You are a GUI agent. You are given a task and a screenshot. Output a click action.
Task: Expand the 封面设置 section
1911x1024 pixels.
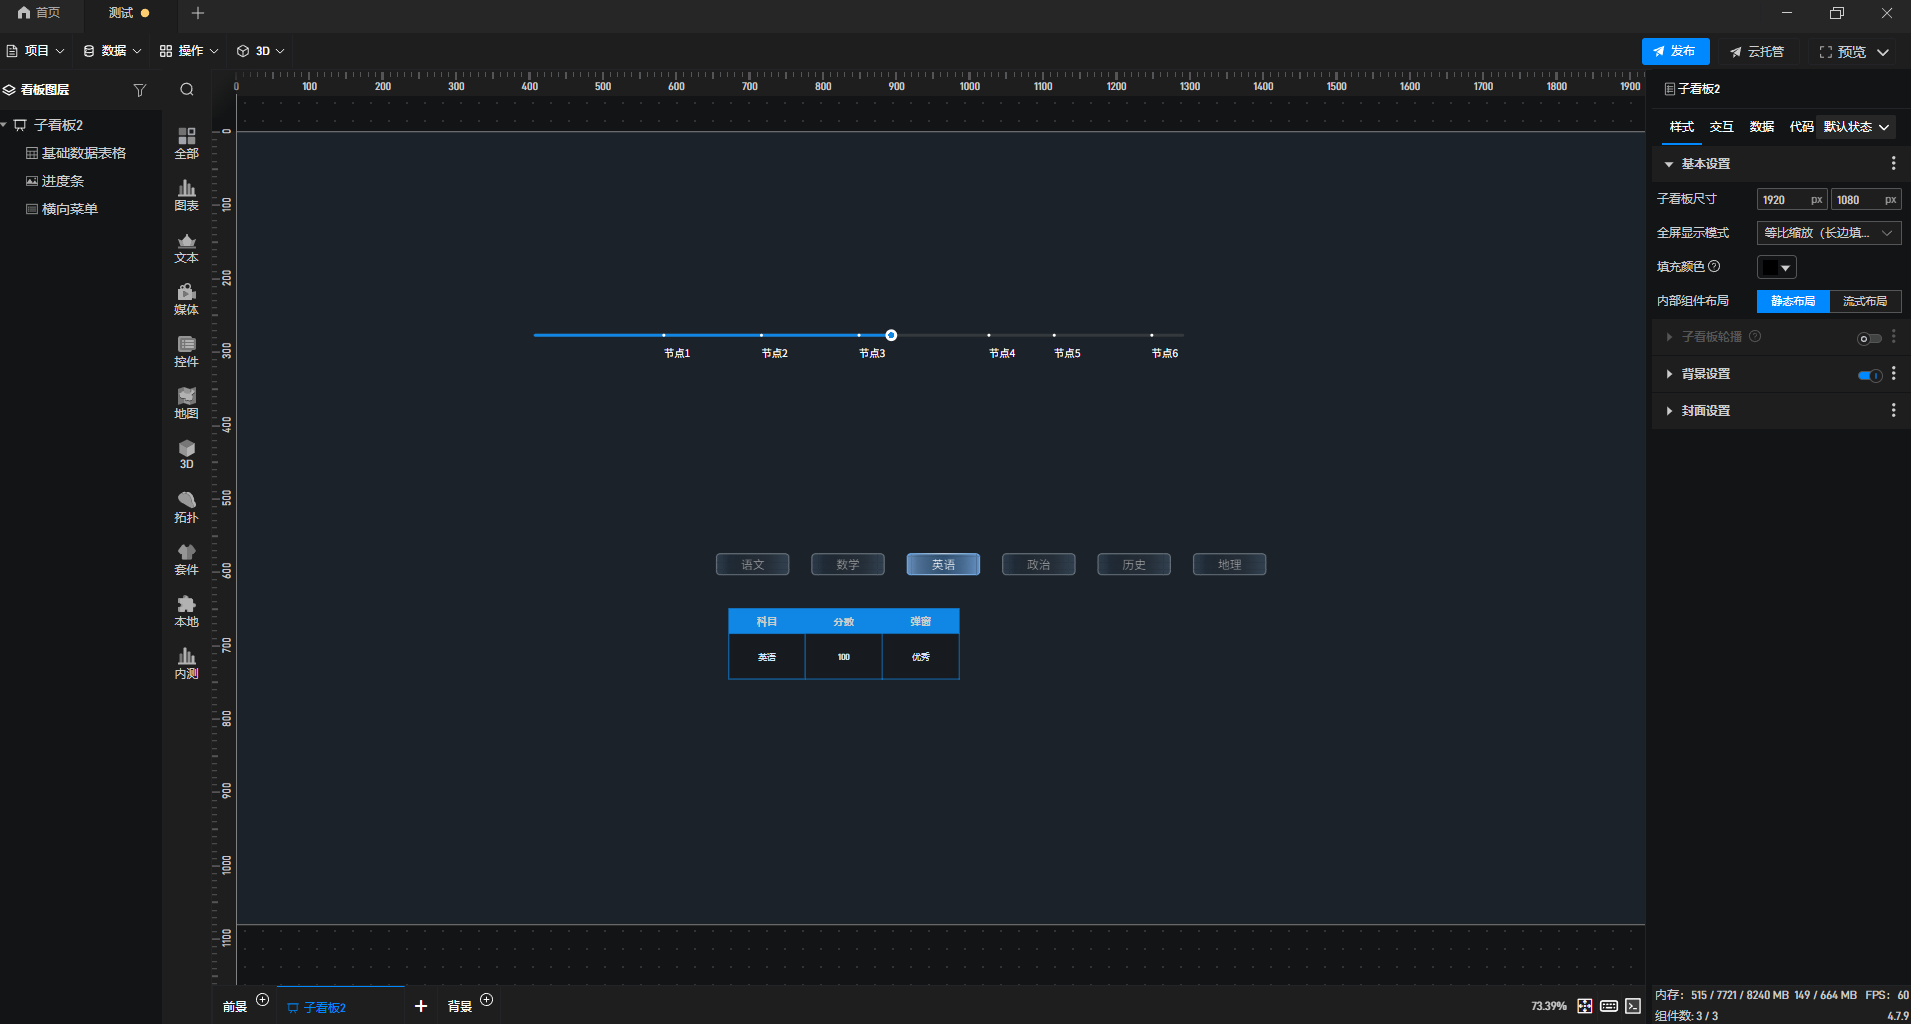[x=1668, y=411]
